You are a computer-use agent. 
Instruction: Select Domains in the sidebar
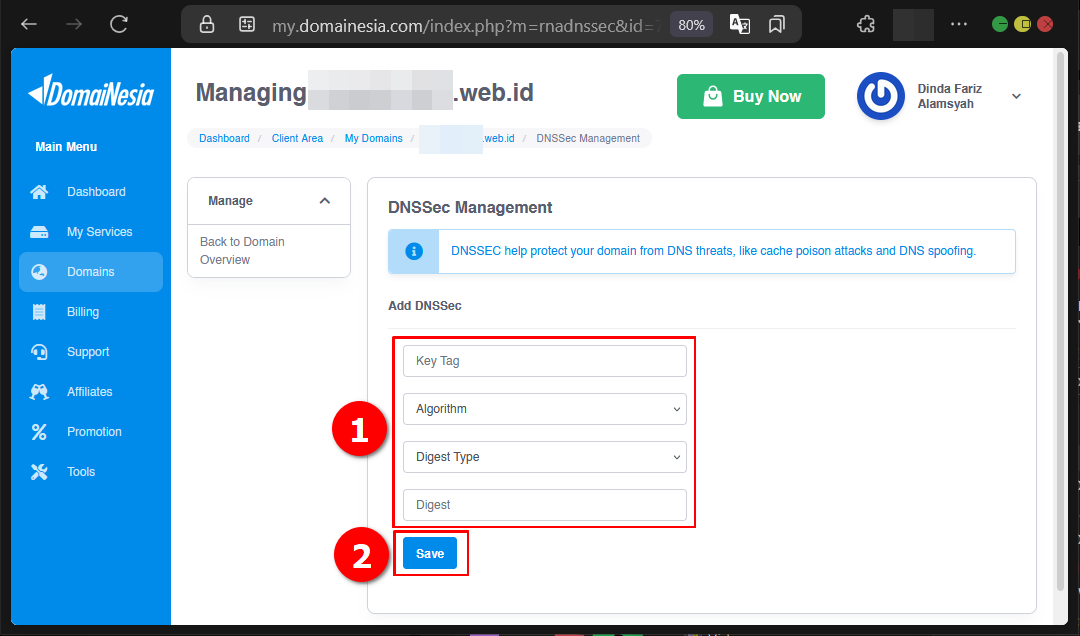click(91, 271)
